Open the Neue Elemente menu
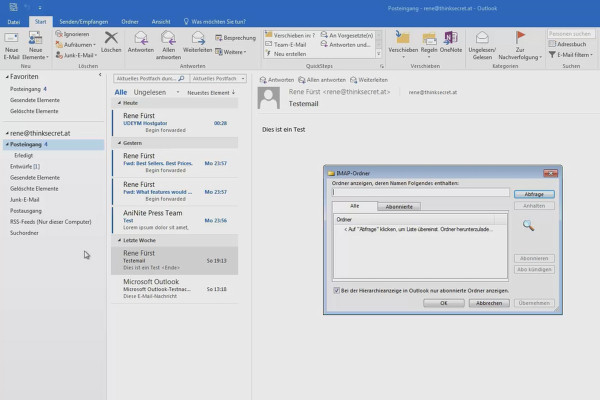This screenshot has height=400, width=600. (35, 46)
